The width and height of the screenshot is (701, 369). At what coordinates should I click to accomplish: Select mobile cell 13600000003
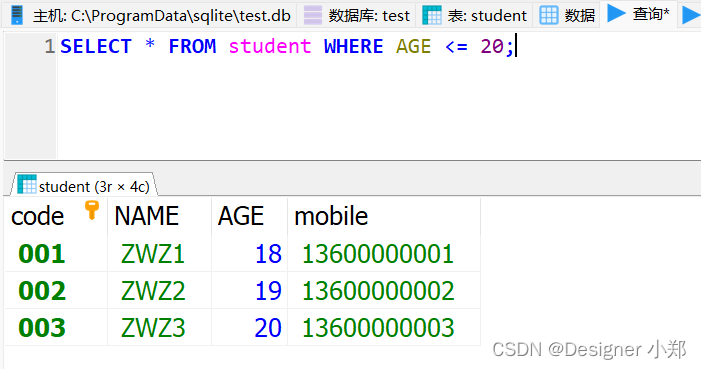[384, 327]
